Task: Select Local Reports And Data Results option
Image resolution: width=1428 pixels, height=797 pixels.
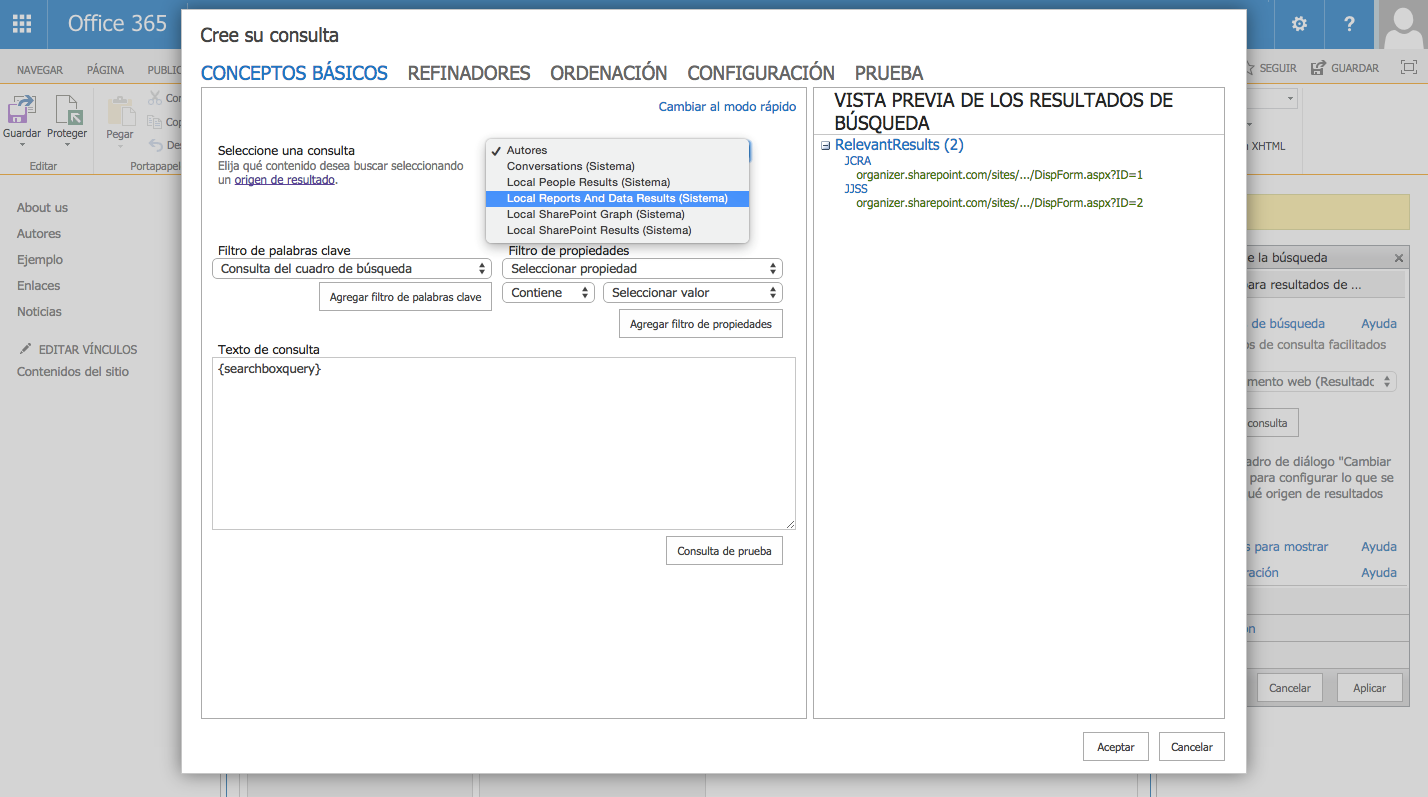Action: coord(617,197)
